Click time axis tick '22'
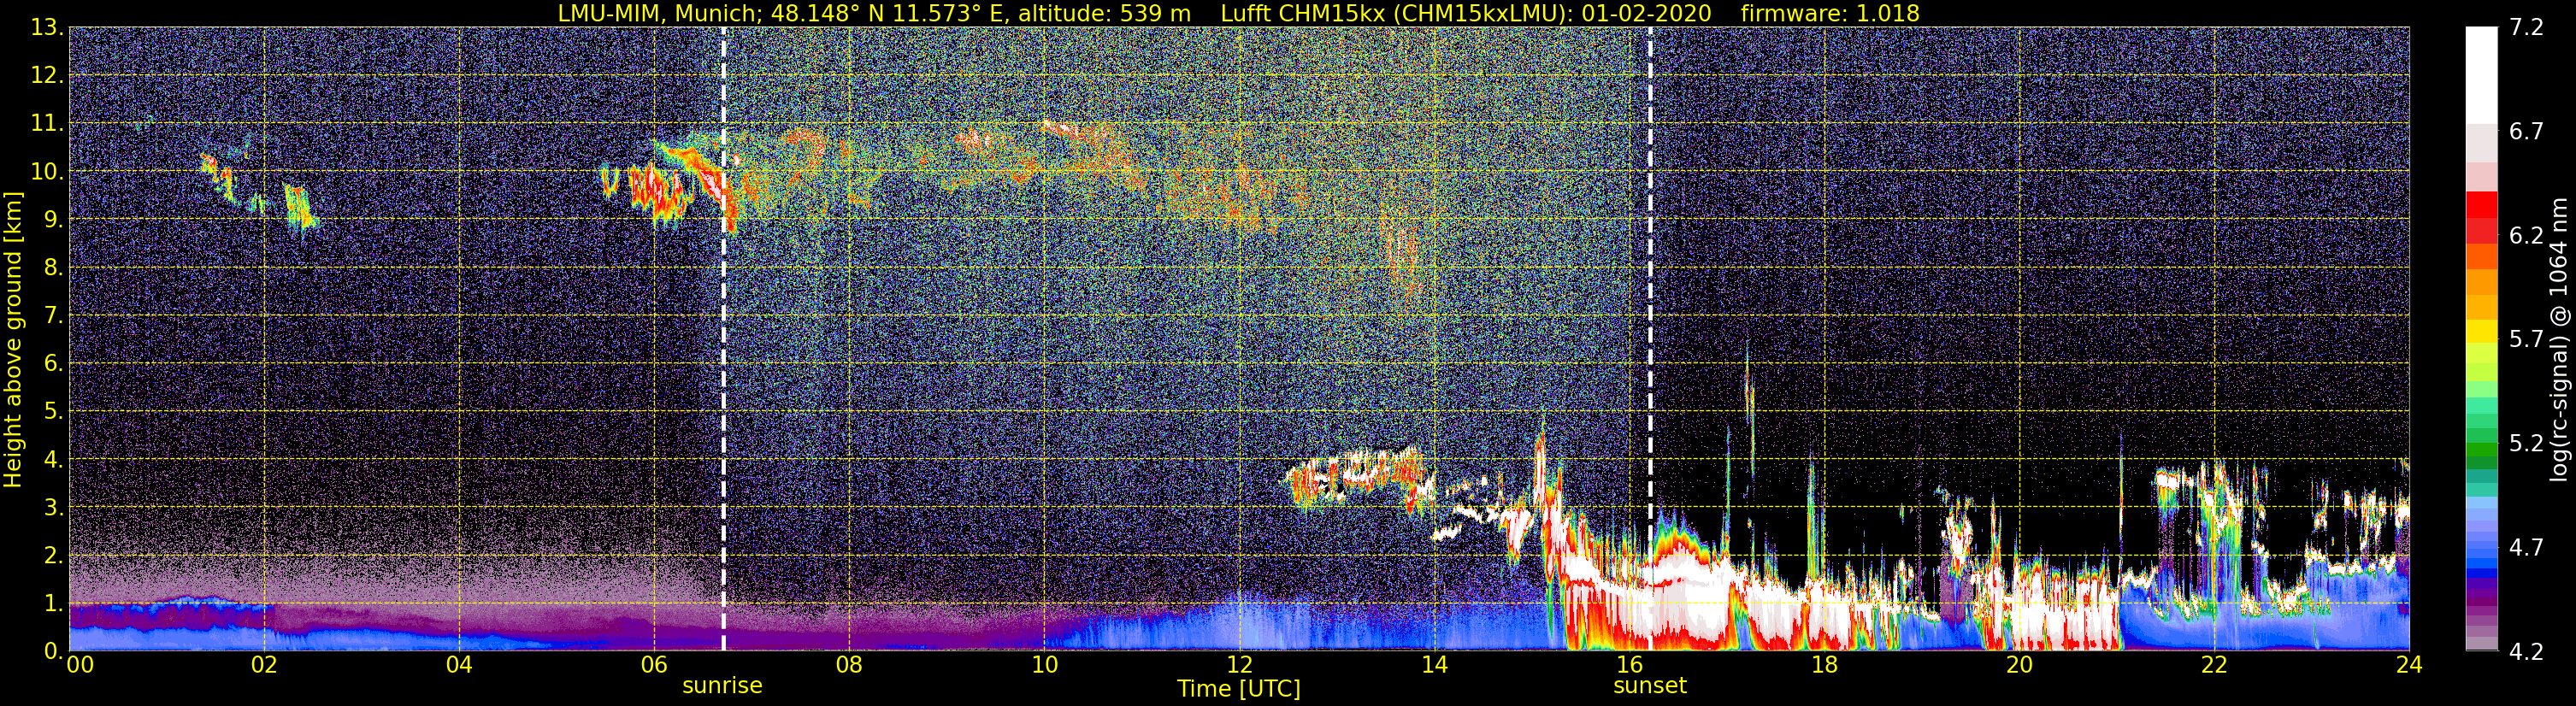This screenshot has width=2576, height=706. (2214, 665)
